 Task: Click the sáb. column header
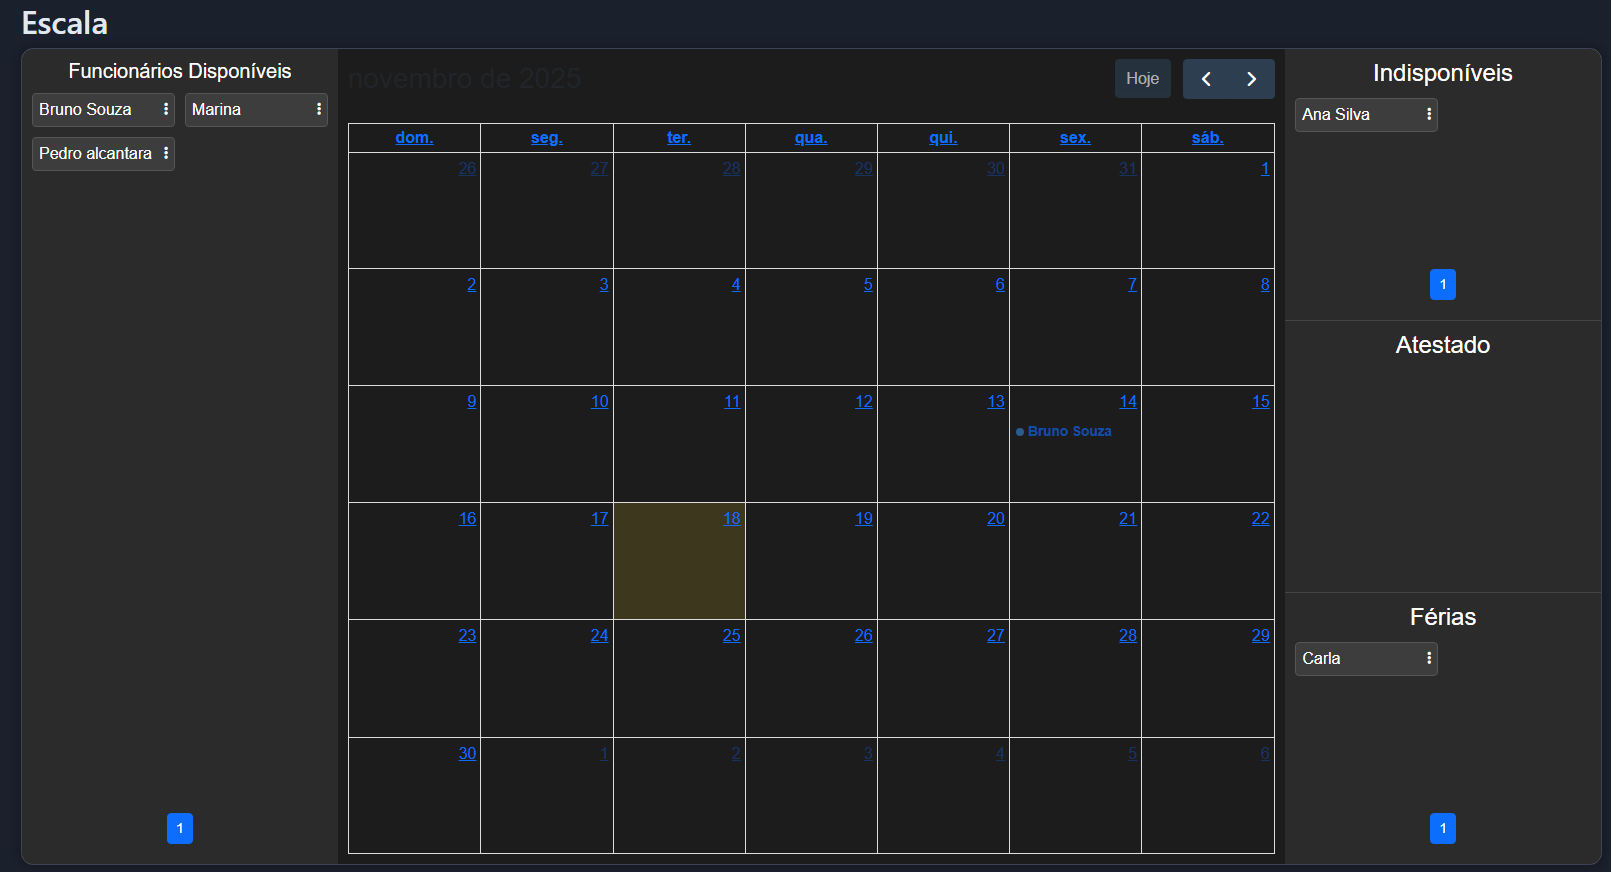1207,138
